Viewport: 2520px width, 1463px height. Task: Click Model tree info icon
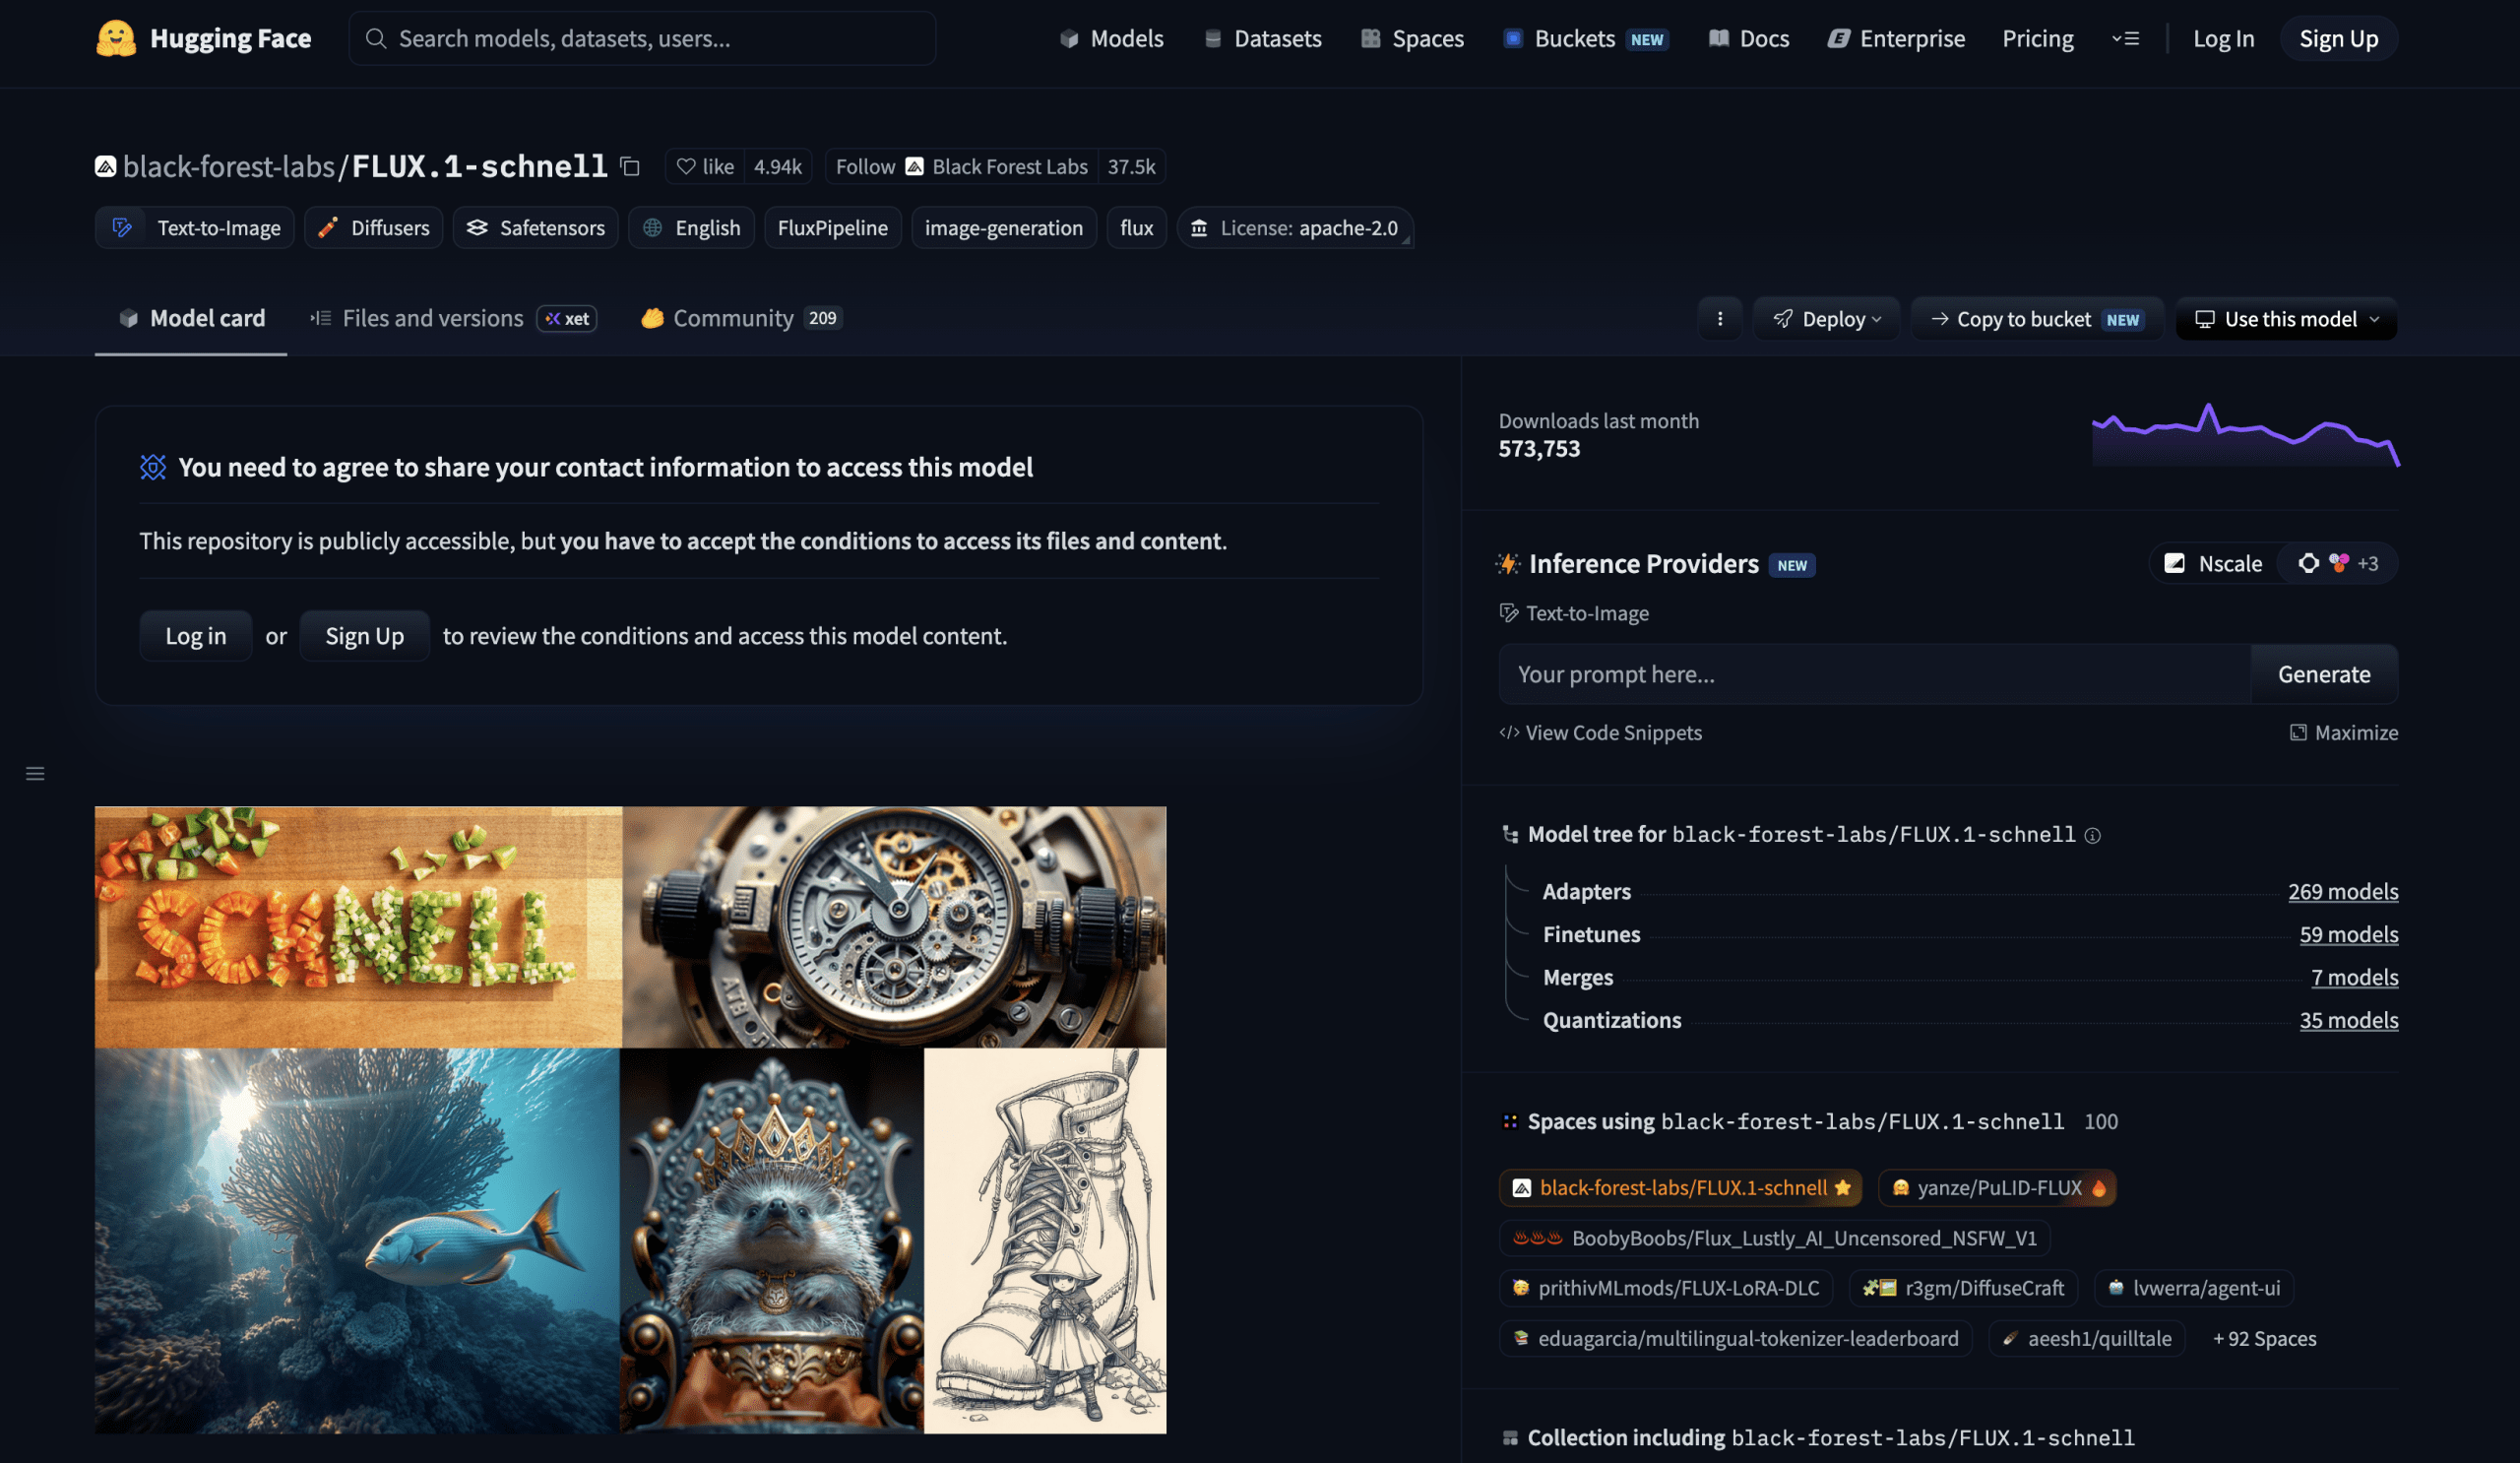2092,835
